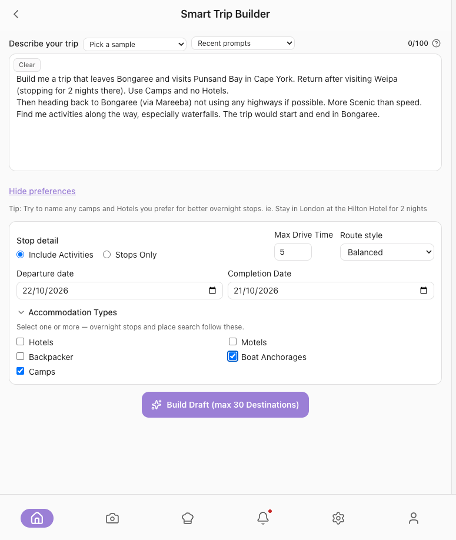The image size is (456, 540).
Task: Go to Home in bottom navigation
Action: pos(37,518)
